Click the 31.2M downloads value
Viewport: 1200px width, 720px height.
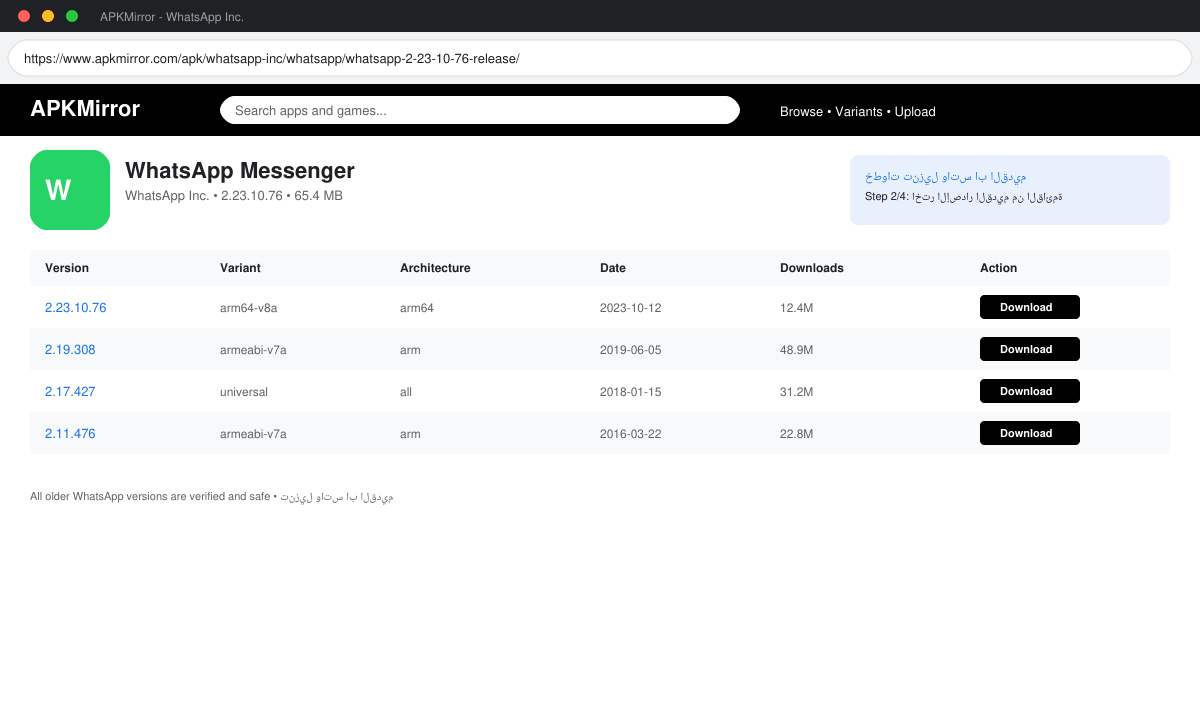coord(796,392)
